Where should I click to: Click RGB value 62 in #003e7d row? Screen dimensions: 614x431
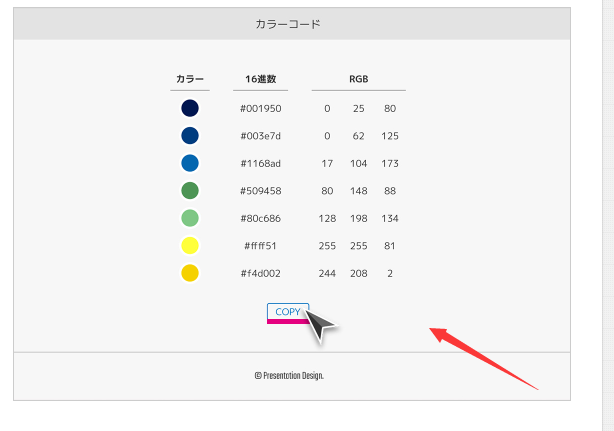click(x=359, y=136)
